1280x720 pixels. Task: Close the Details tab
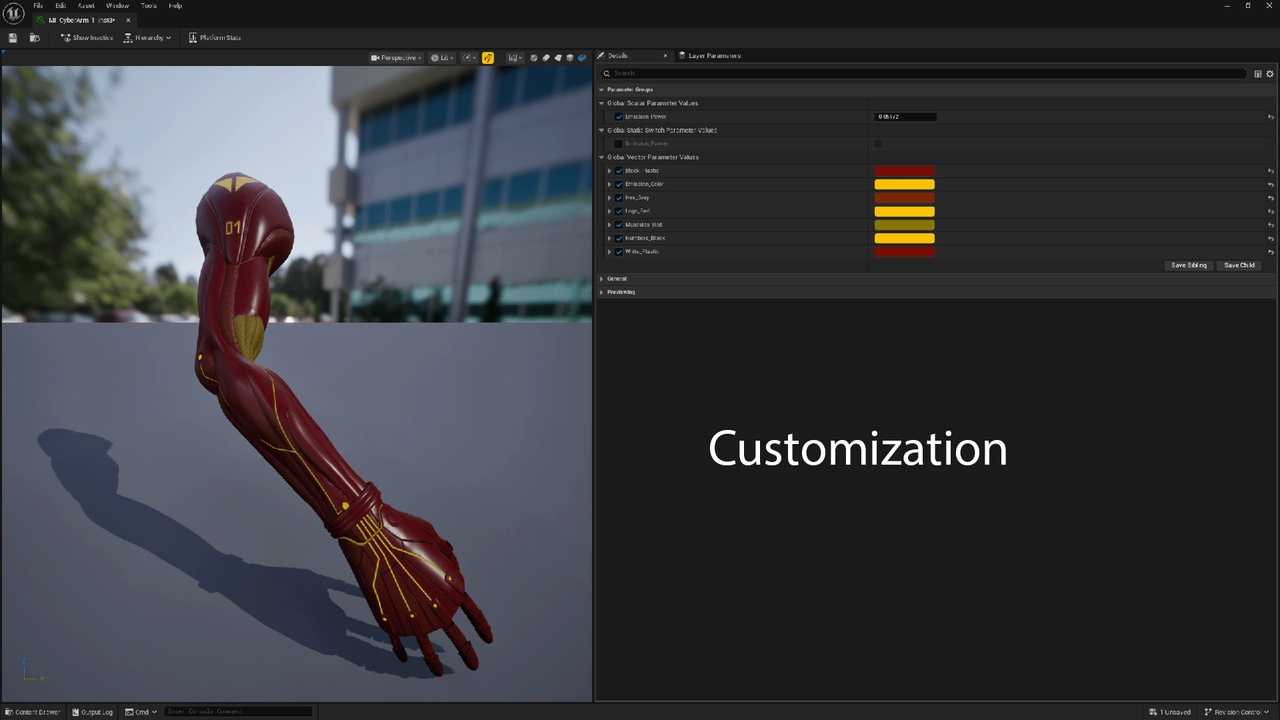(665, 56)
